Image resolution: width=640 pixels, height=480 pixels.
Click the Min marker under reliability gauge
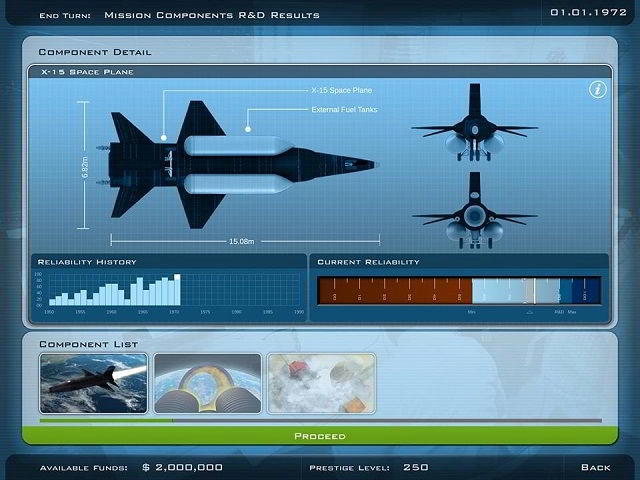click(x=471, y=312)
